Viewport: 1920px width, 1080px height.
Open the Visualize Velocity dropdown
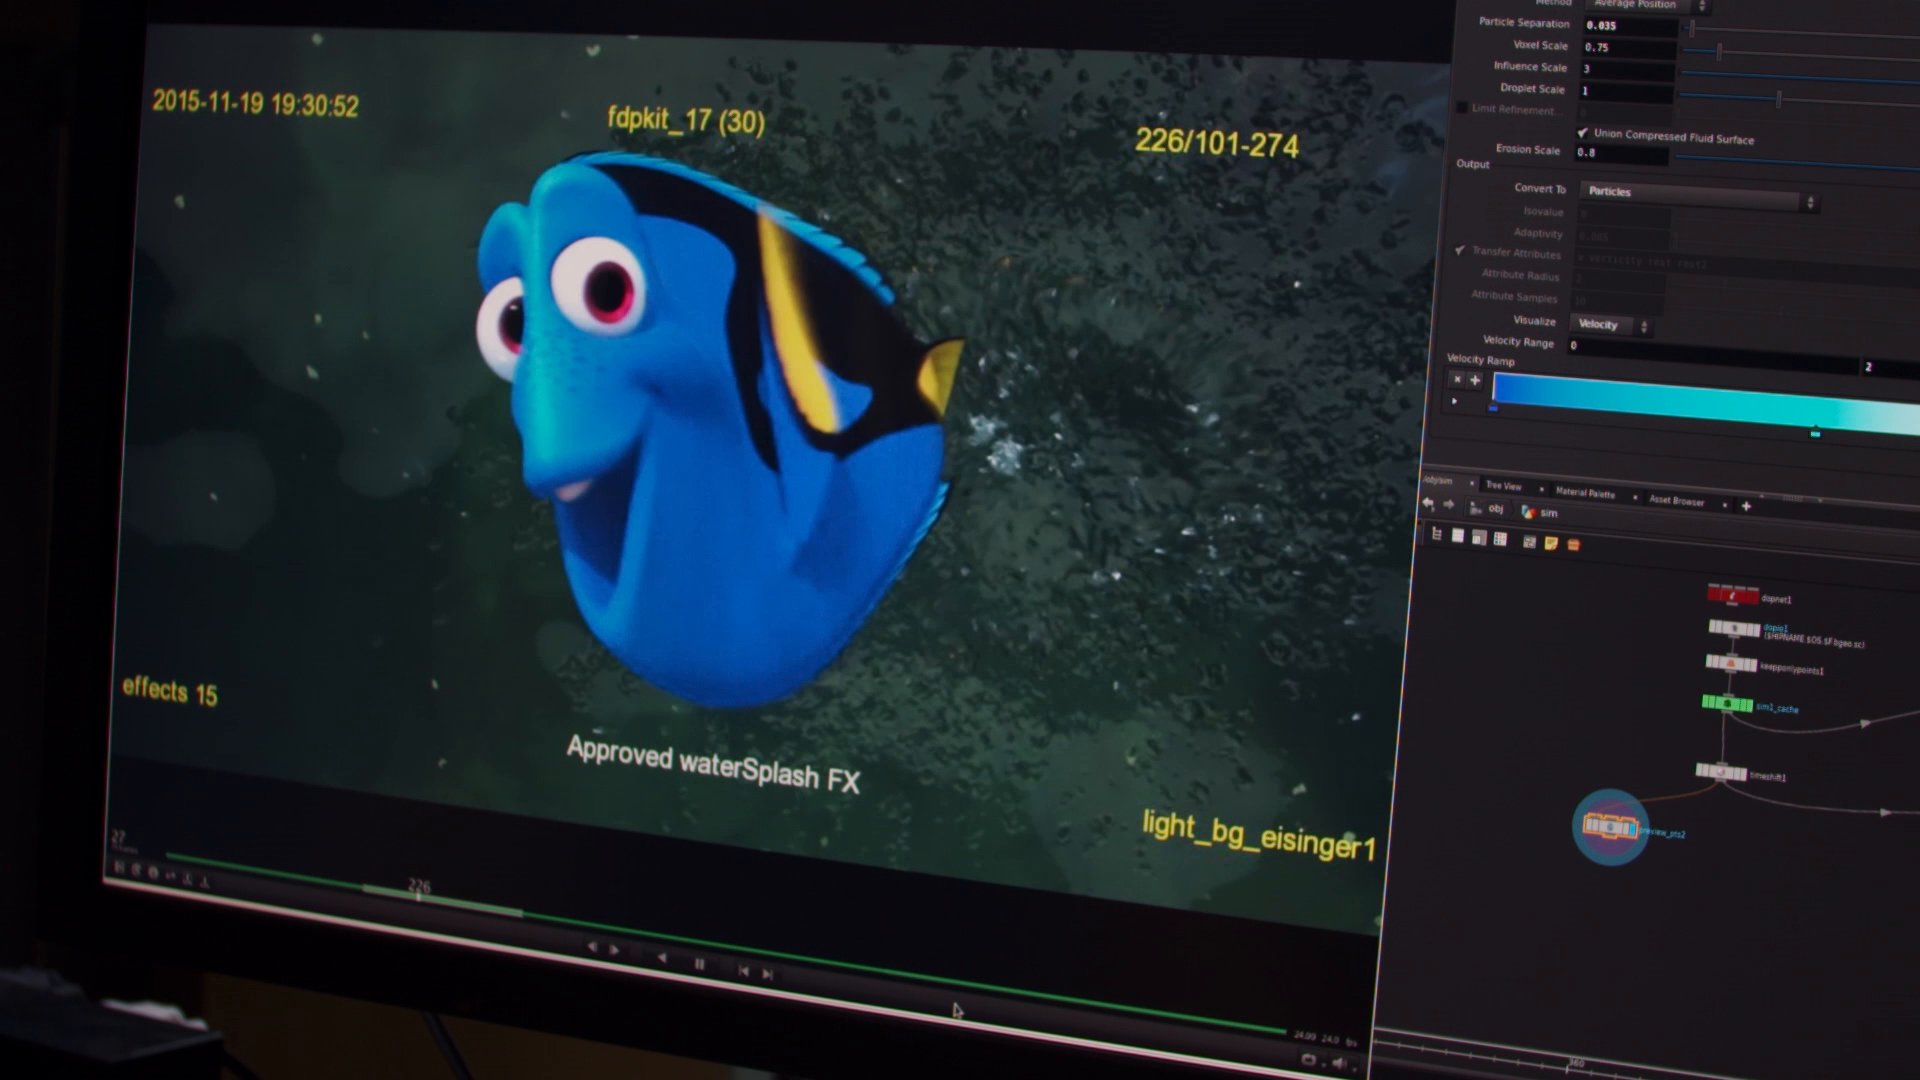1611,324
